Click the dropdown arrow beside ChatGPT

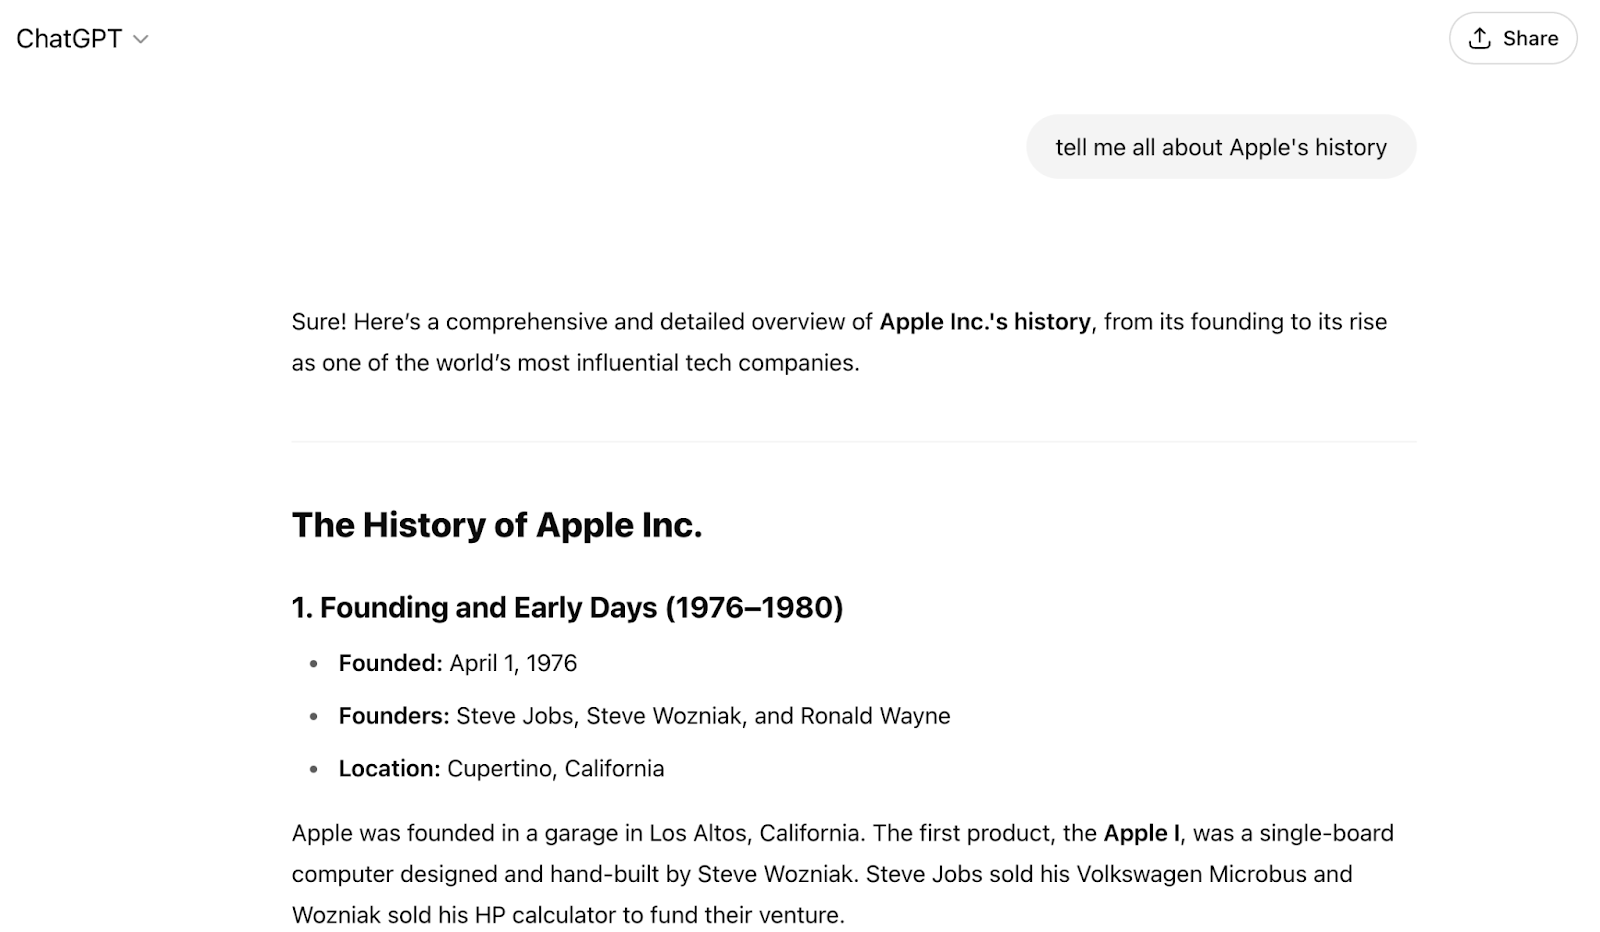tap(141, 39)
